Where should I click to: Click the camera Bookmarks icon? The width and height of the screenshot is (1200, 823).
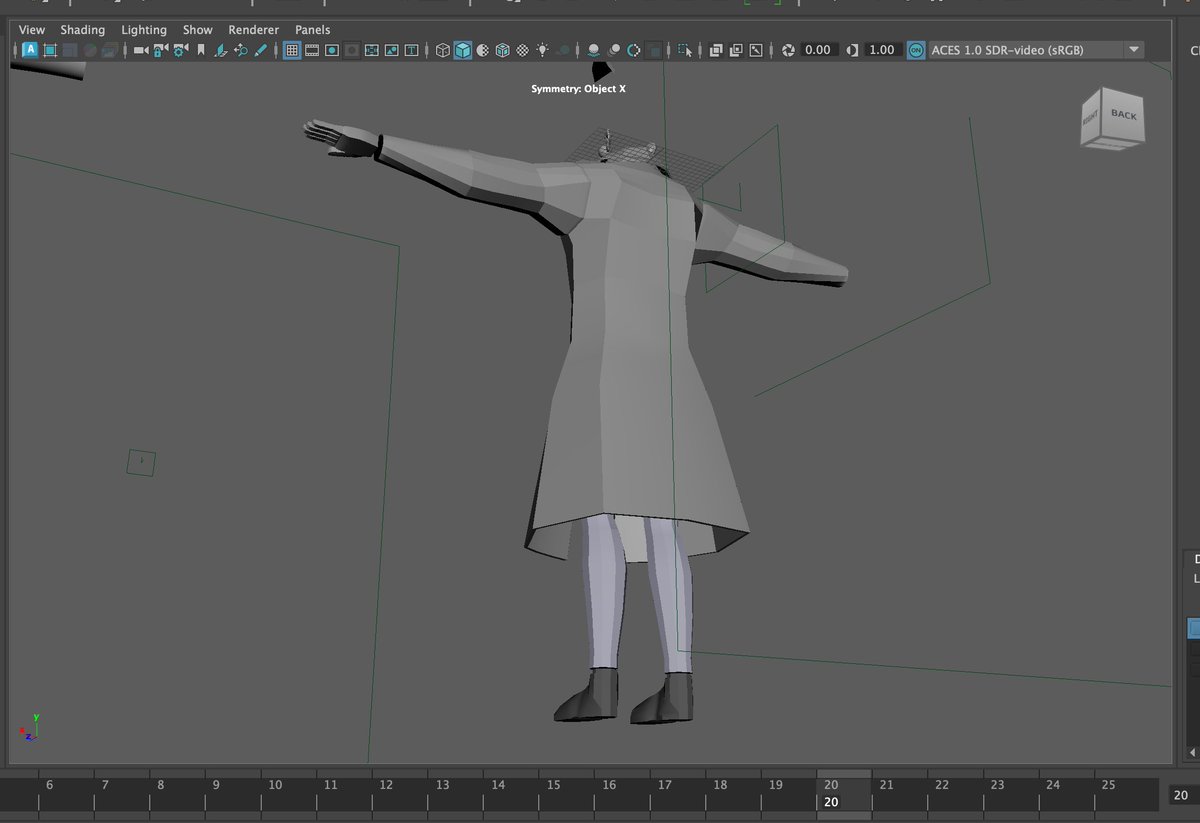[x=201, y=49]
